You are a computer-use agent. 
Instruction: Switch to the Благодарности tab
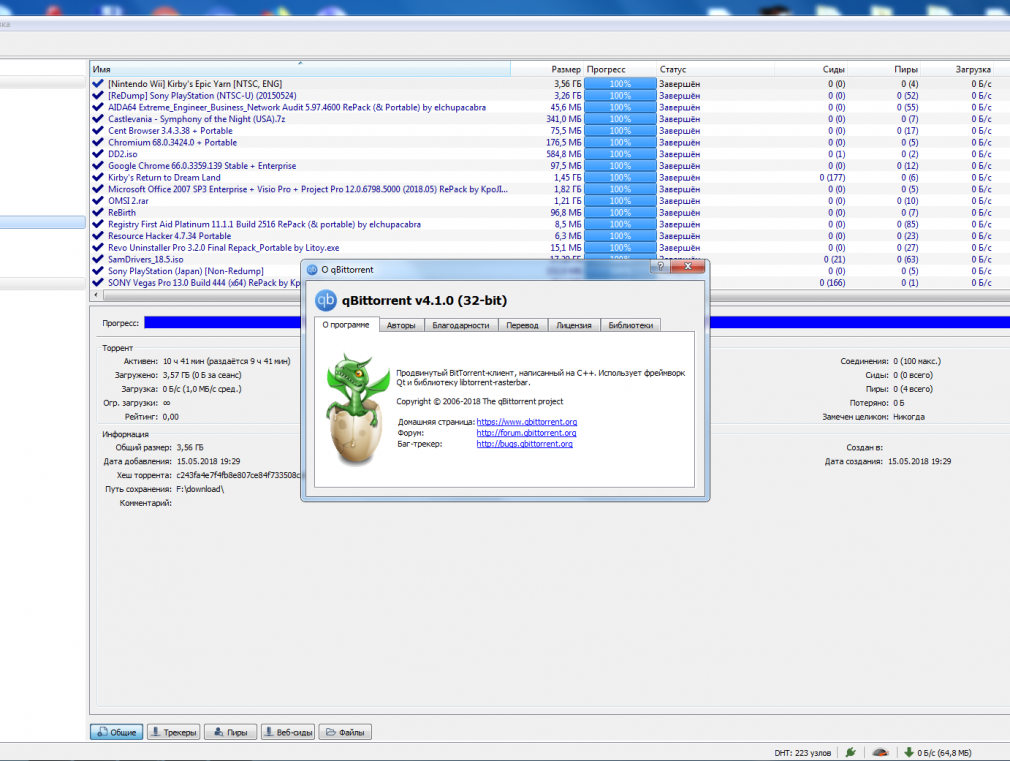pyautogui.click(x=461, y=325)
